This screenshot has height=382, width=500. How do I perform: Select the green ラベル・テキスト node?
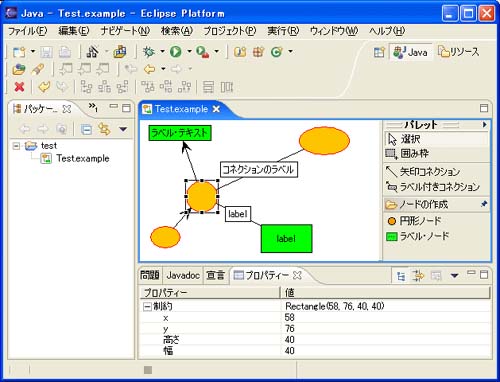pyautogui.click(x=180, y=133)
